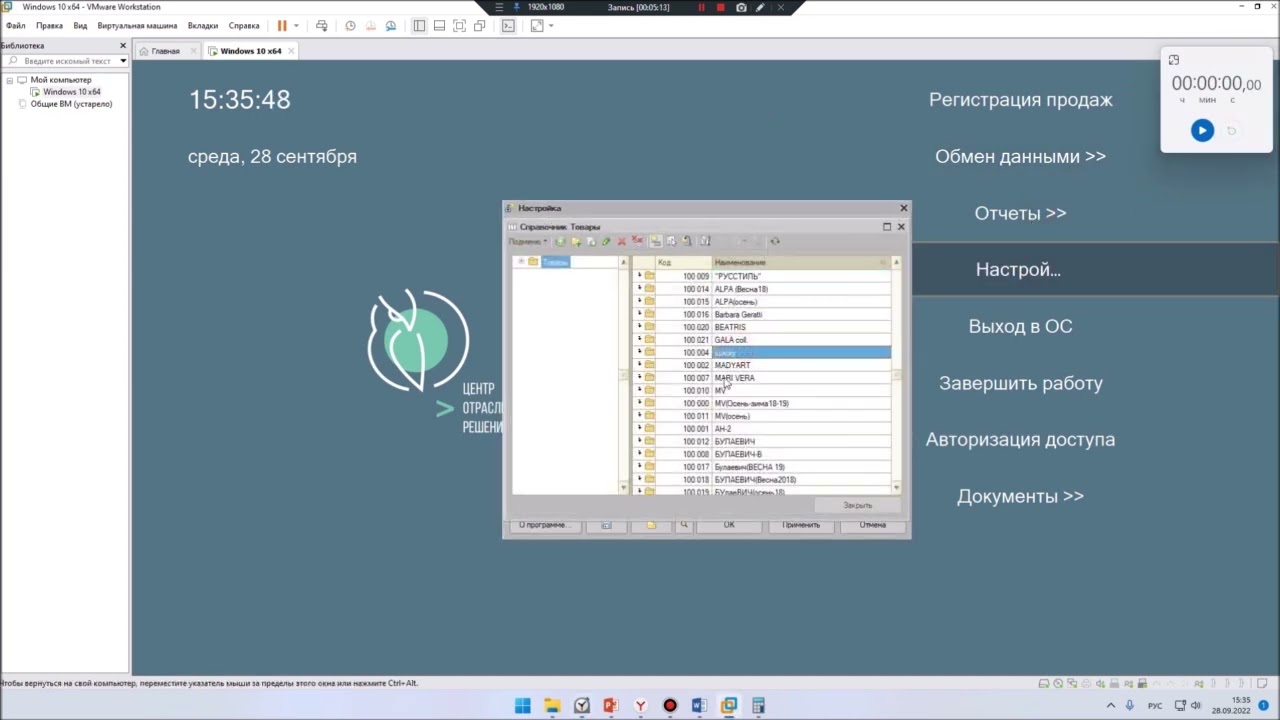The width and height of the screenshot is (1280, 720).
Task: Open the Подменю dropdown in Товары
Action: (x=528, y=241)
